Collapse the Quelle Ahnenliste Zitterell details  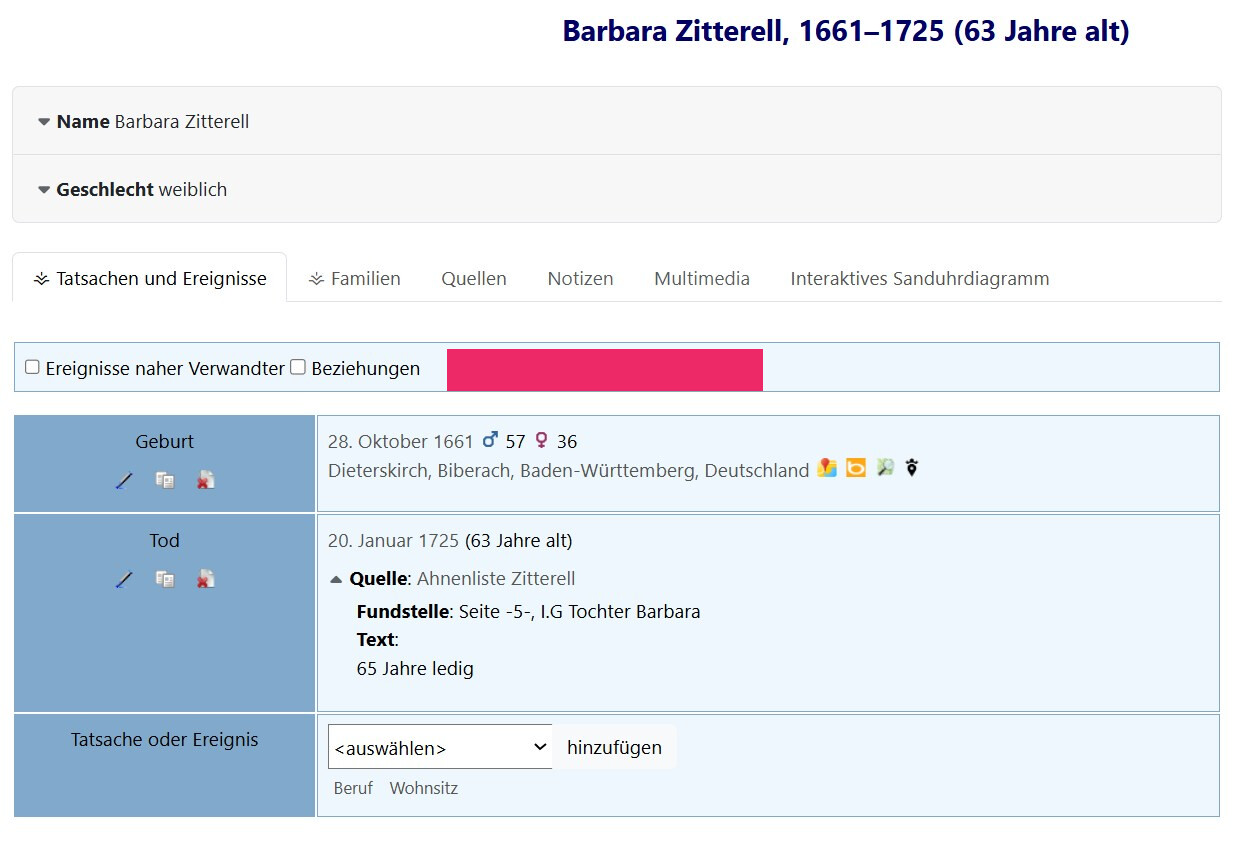tap(337, 579)
